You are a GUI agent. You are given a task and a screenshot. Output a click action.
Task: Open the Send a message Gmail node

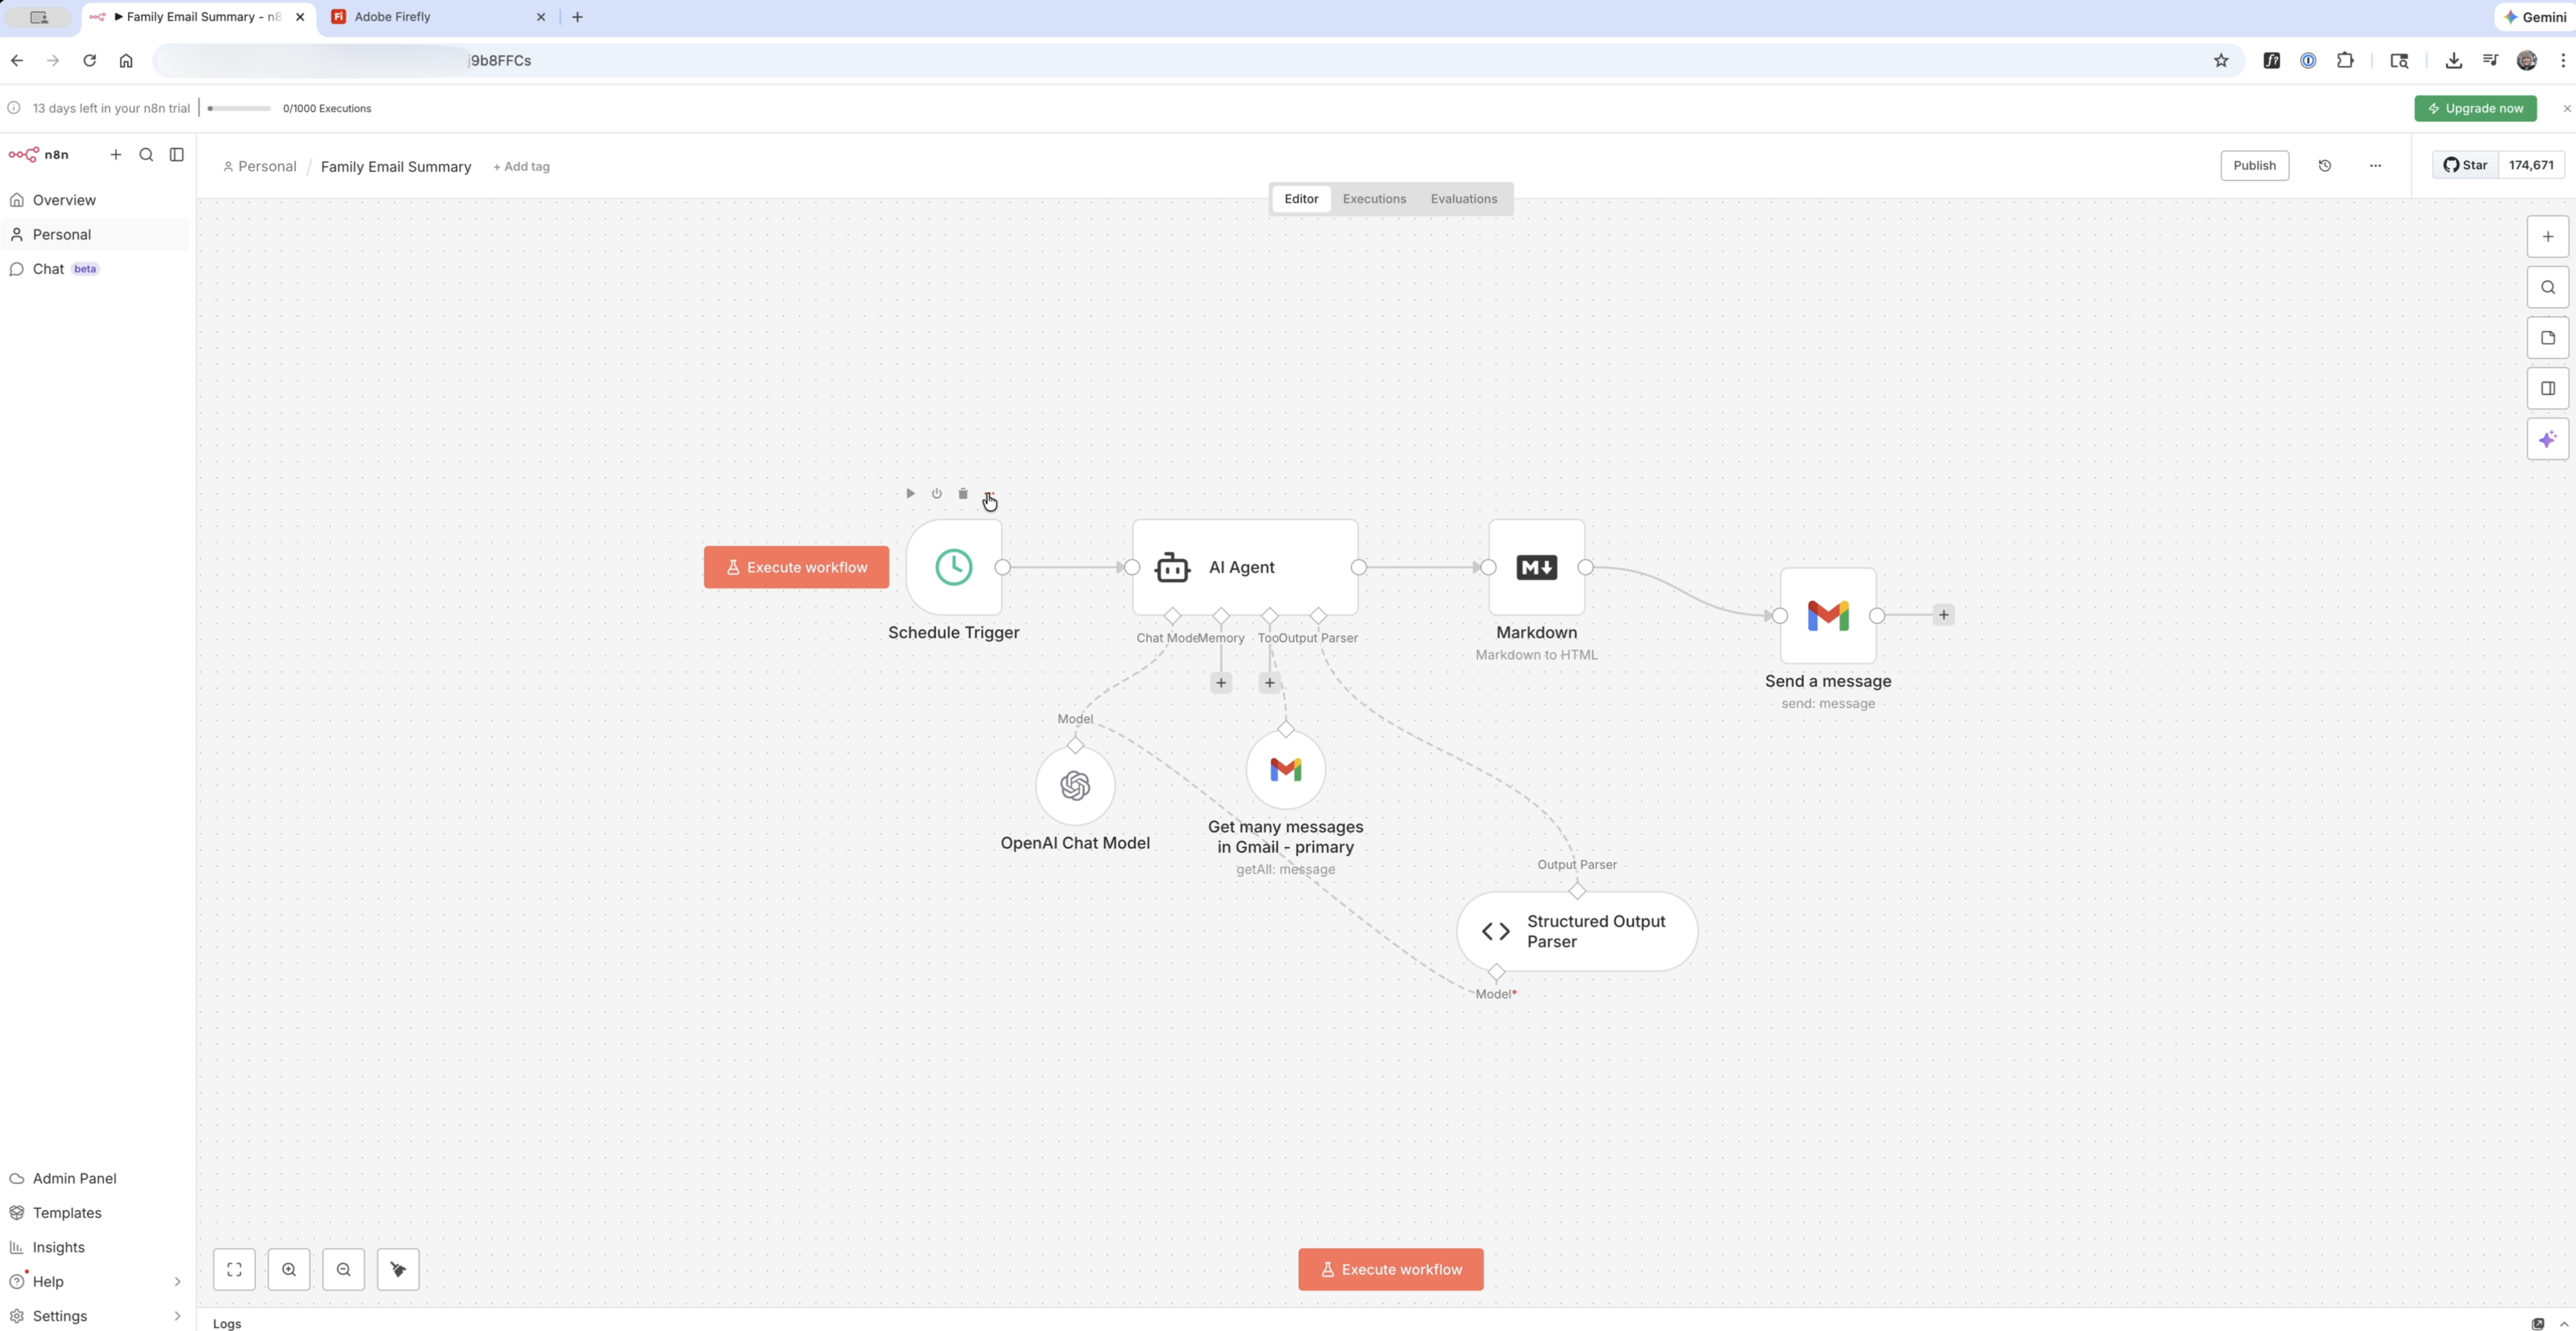1827,616
